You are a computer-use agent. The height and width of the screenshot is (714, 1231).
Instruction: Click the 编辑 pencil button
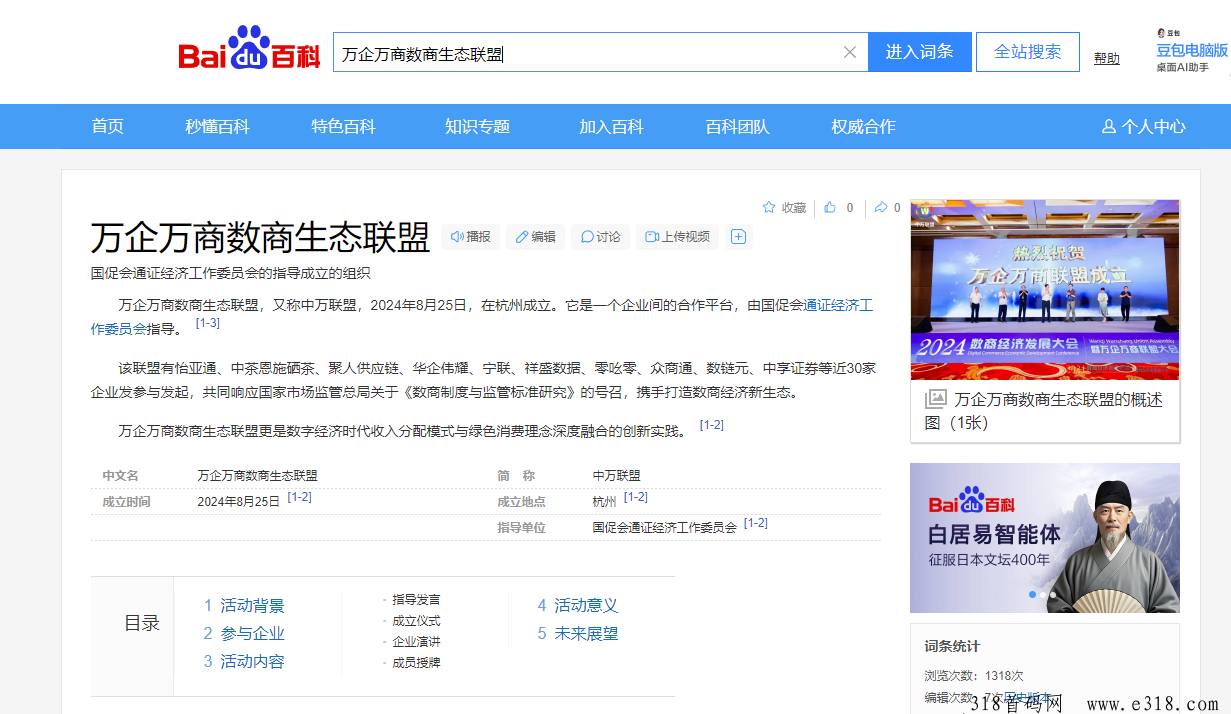tap(535, 237)
